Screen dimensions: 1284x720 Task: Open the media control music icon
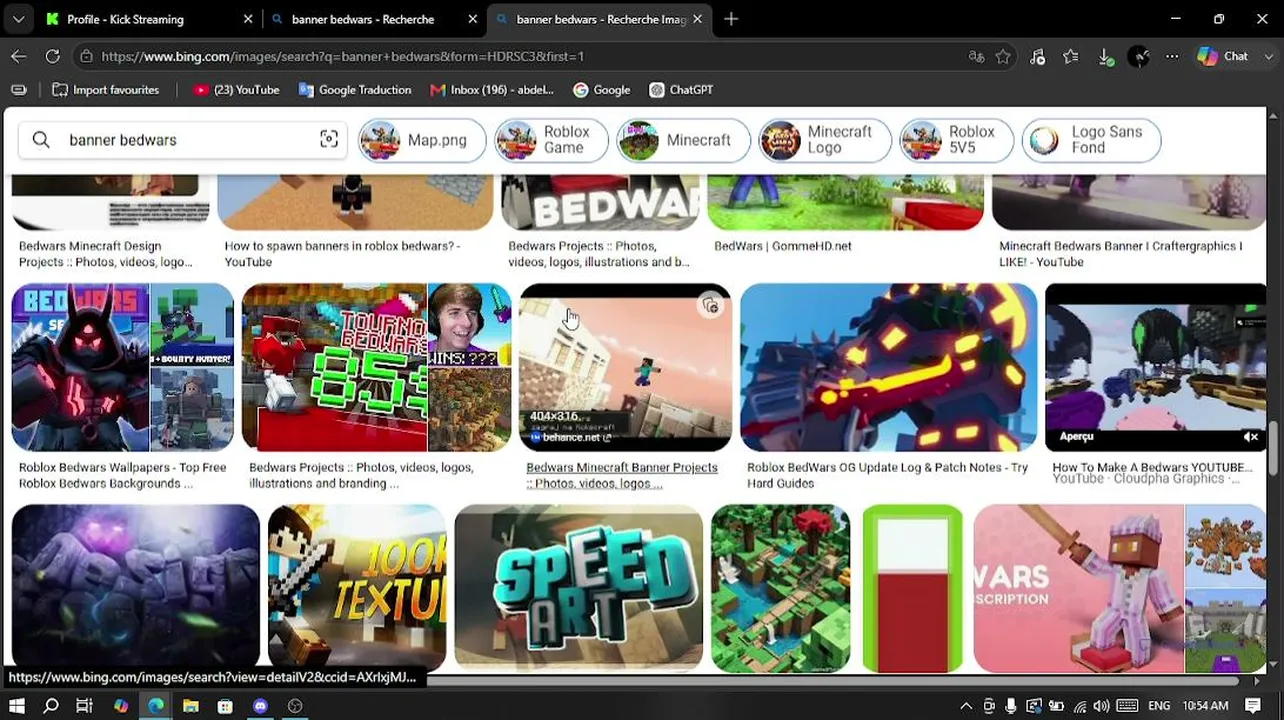point(1037,57)
